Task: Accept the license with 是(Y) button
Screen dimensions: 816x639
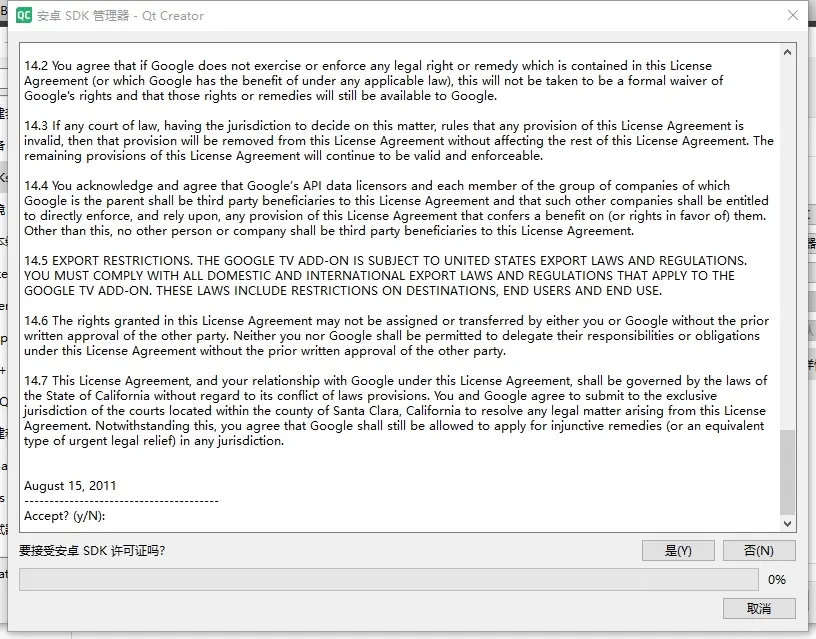Action: click(x=677, y=551)
